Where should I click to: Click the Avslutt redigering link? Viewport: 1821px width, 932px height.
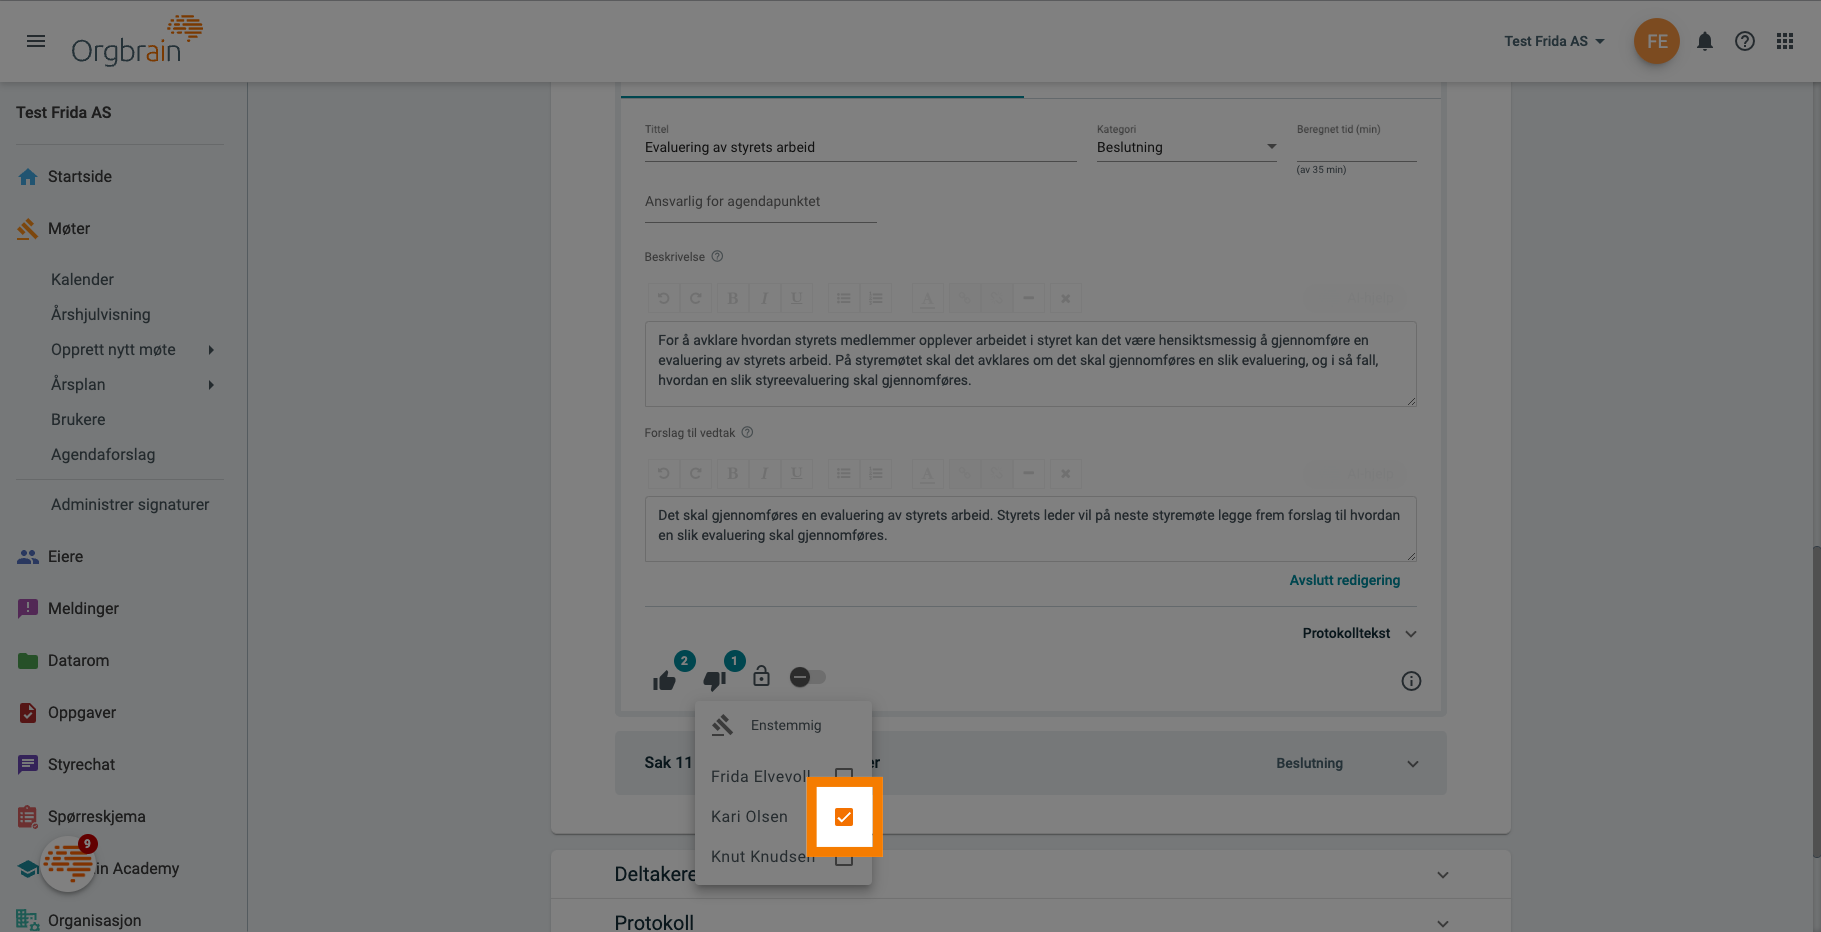1344,580
